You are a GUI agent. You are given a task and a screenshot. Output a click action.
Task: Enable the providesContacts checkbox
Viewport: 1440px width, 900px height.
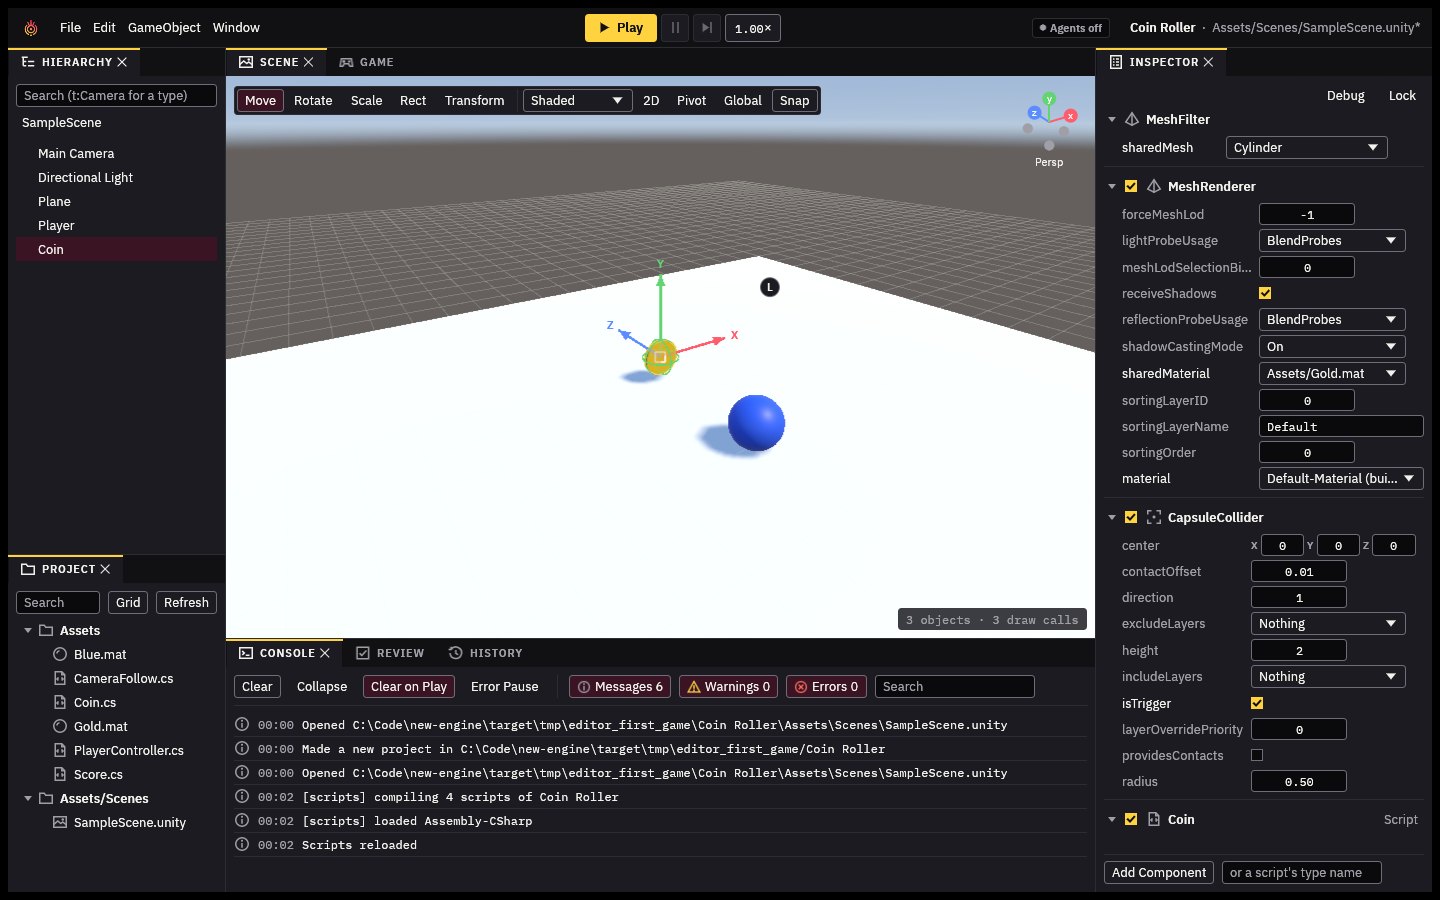(x=1257, y=755)
